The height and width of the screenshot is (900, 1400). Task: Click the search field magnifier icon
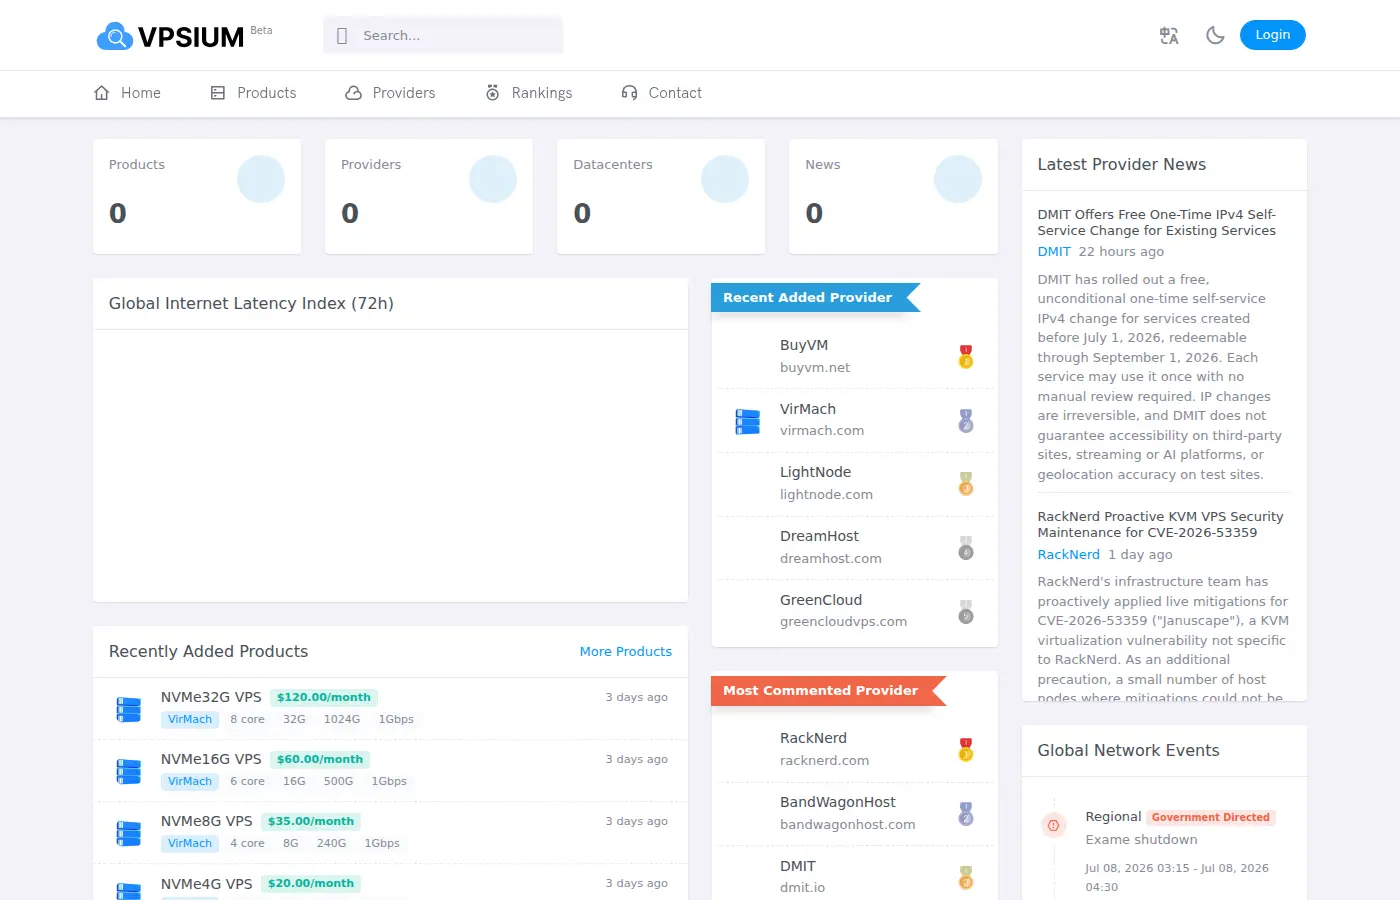coord(342,36)
